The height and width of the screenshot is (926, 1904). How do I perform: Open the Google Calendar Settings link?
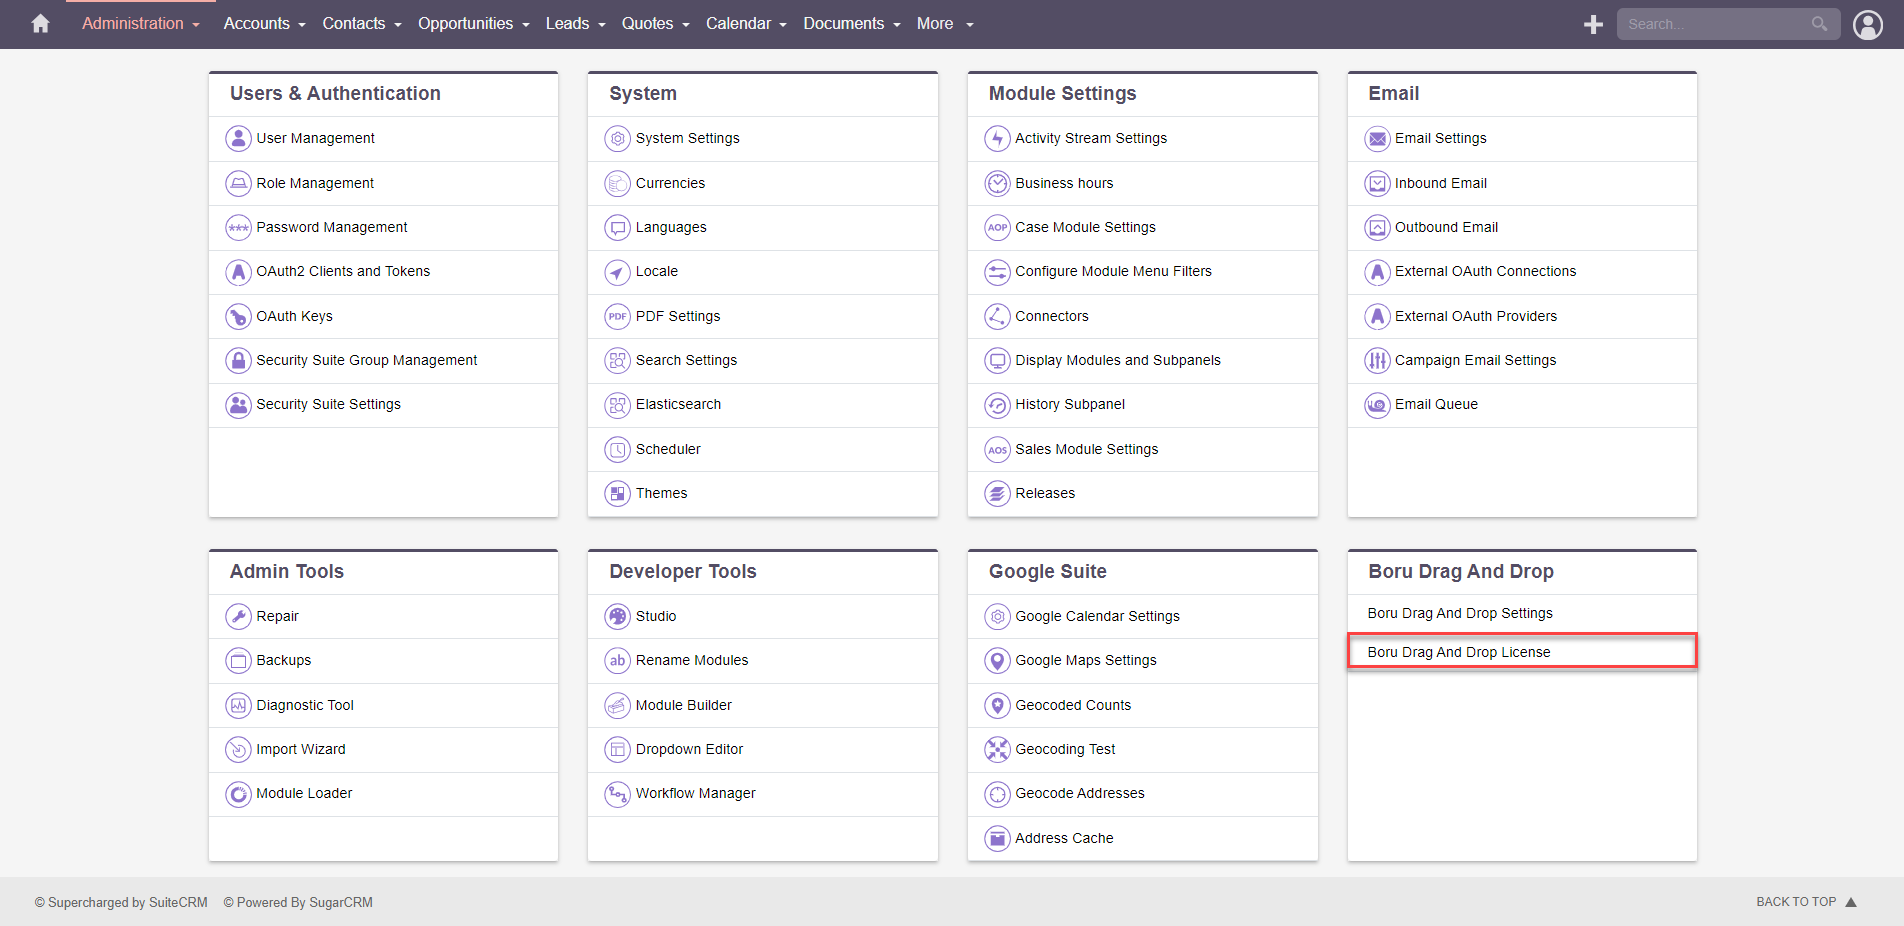tap(1097, 616)
